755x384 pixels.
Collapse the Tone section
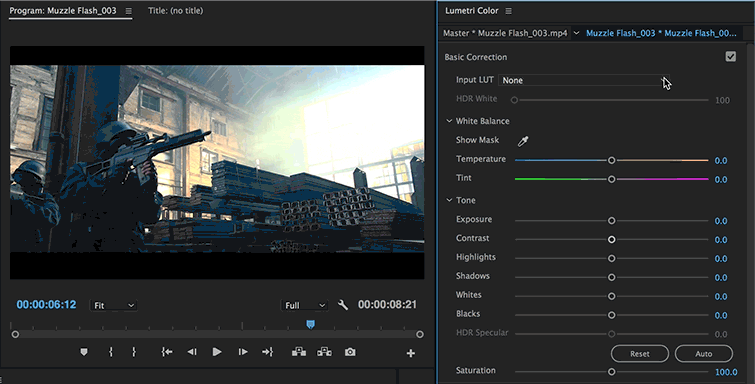pyautogui.click(x=449, y=200)
